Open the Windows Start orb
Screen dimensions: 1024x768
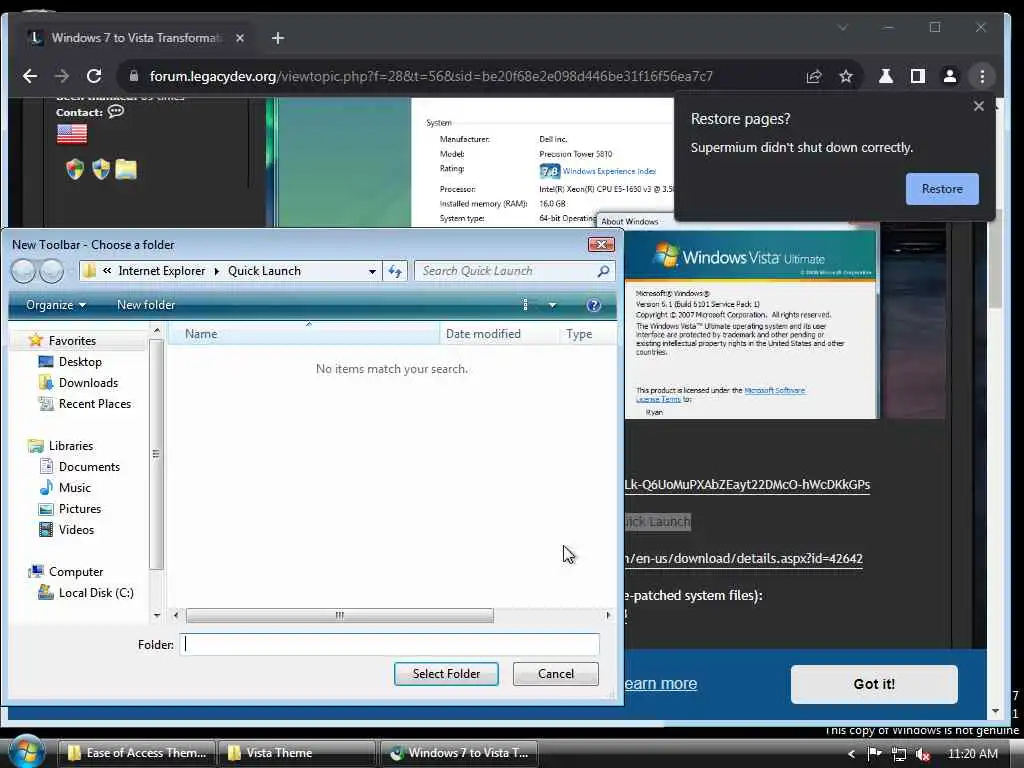point(25,751)
